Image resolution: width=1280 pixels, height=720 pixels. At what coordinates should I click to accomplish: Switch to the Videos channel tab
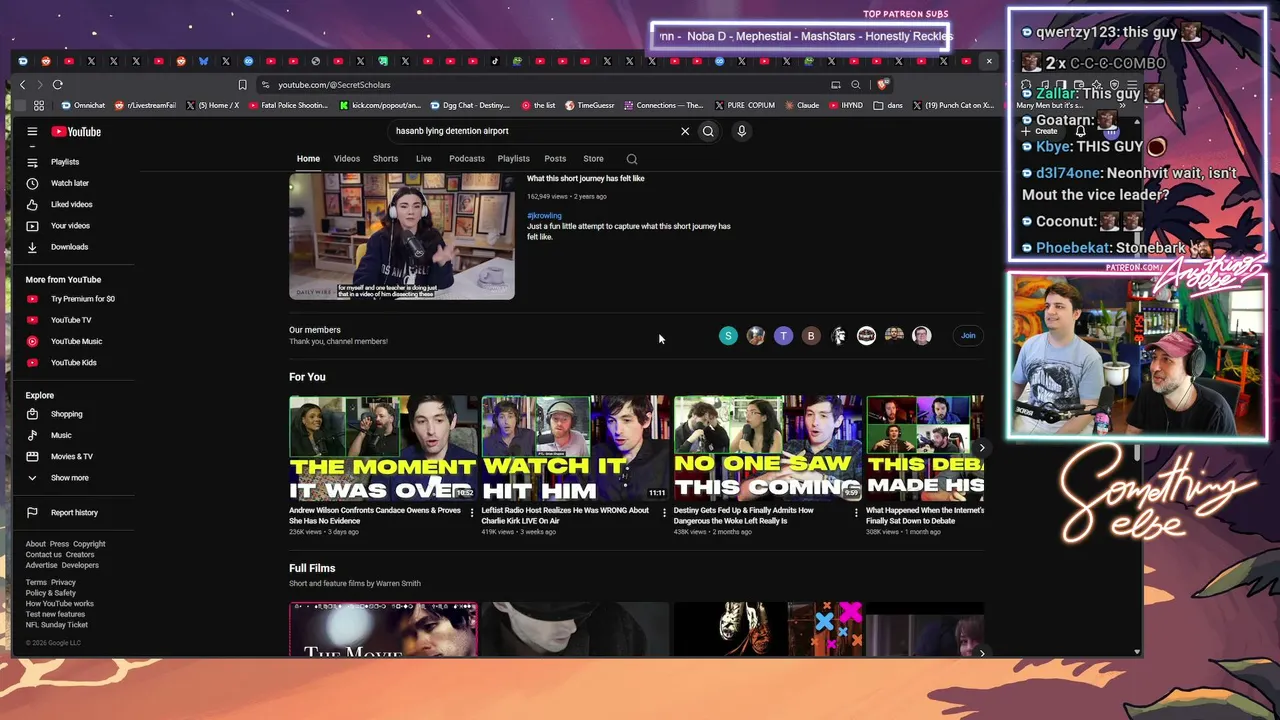[x=347, y=159]
